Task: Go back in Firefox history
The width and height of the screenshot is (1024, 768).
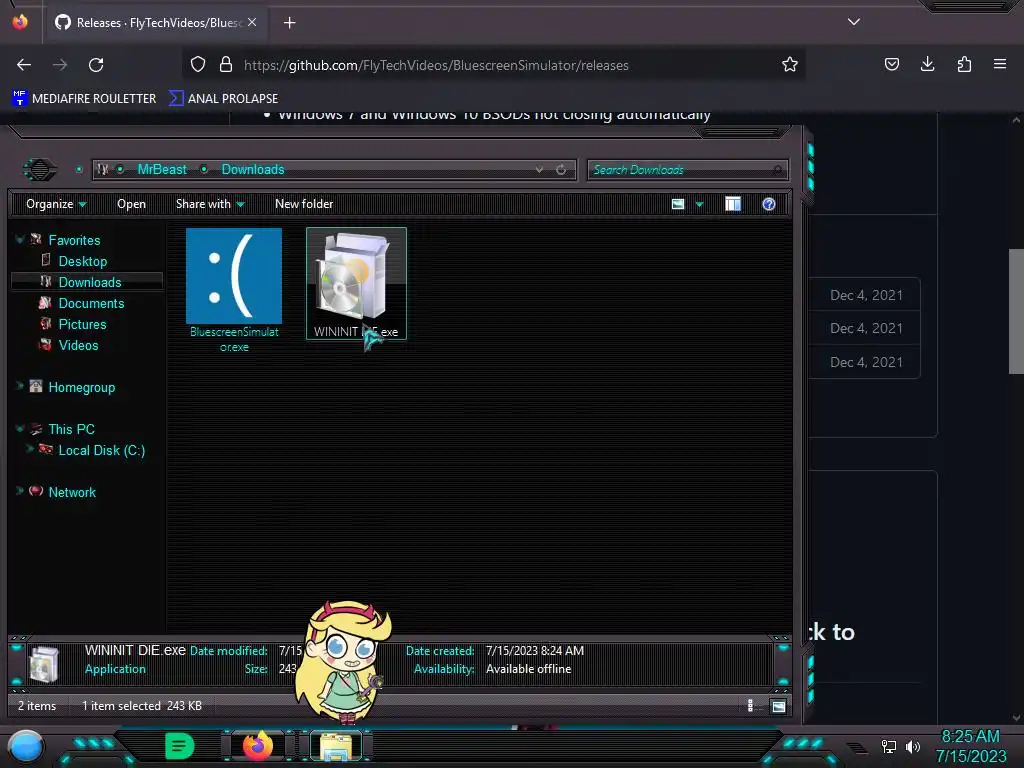Action: (24, 65)
